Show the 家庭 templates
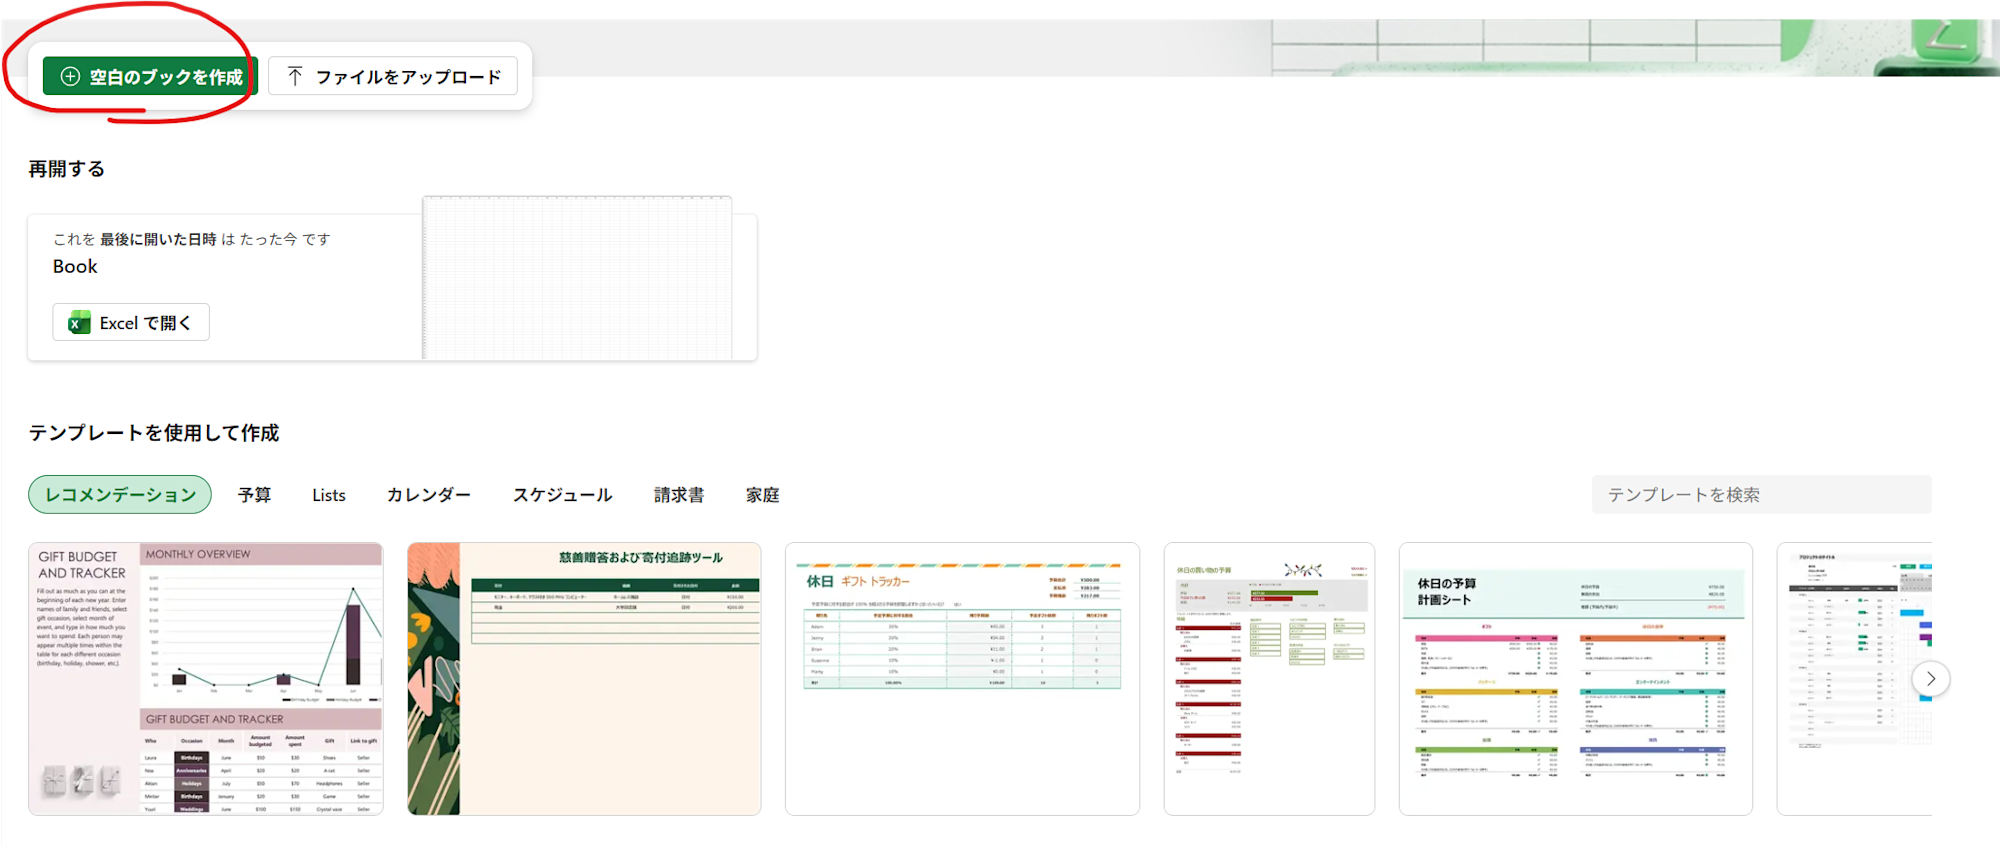This screenshot has height=846, width=2000. [763, 495]
